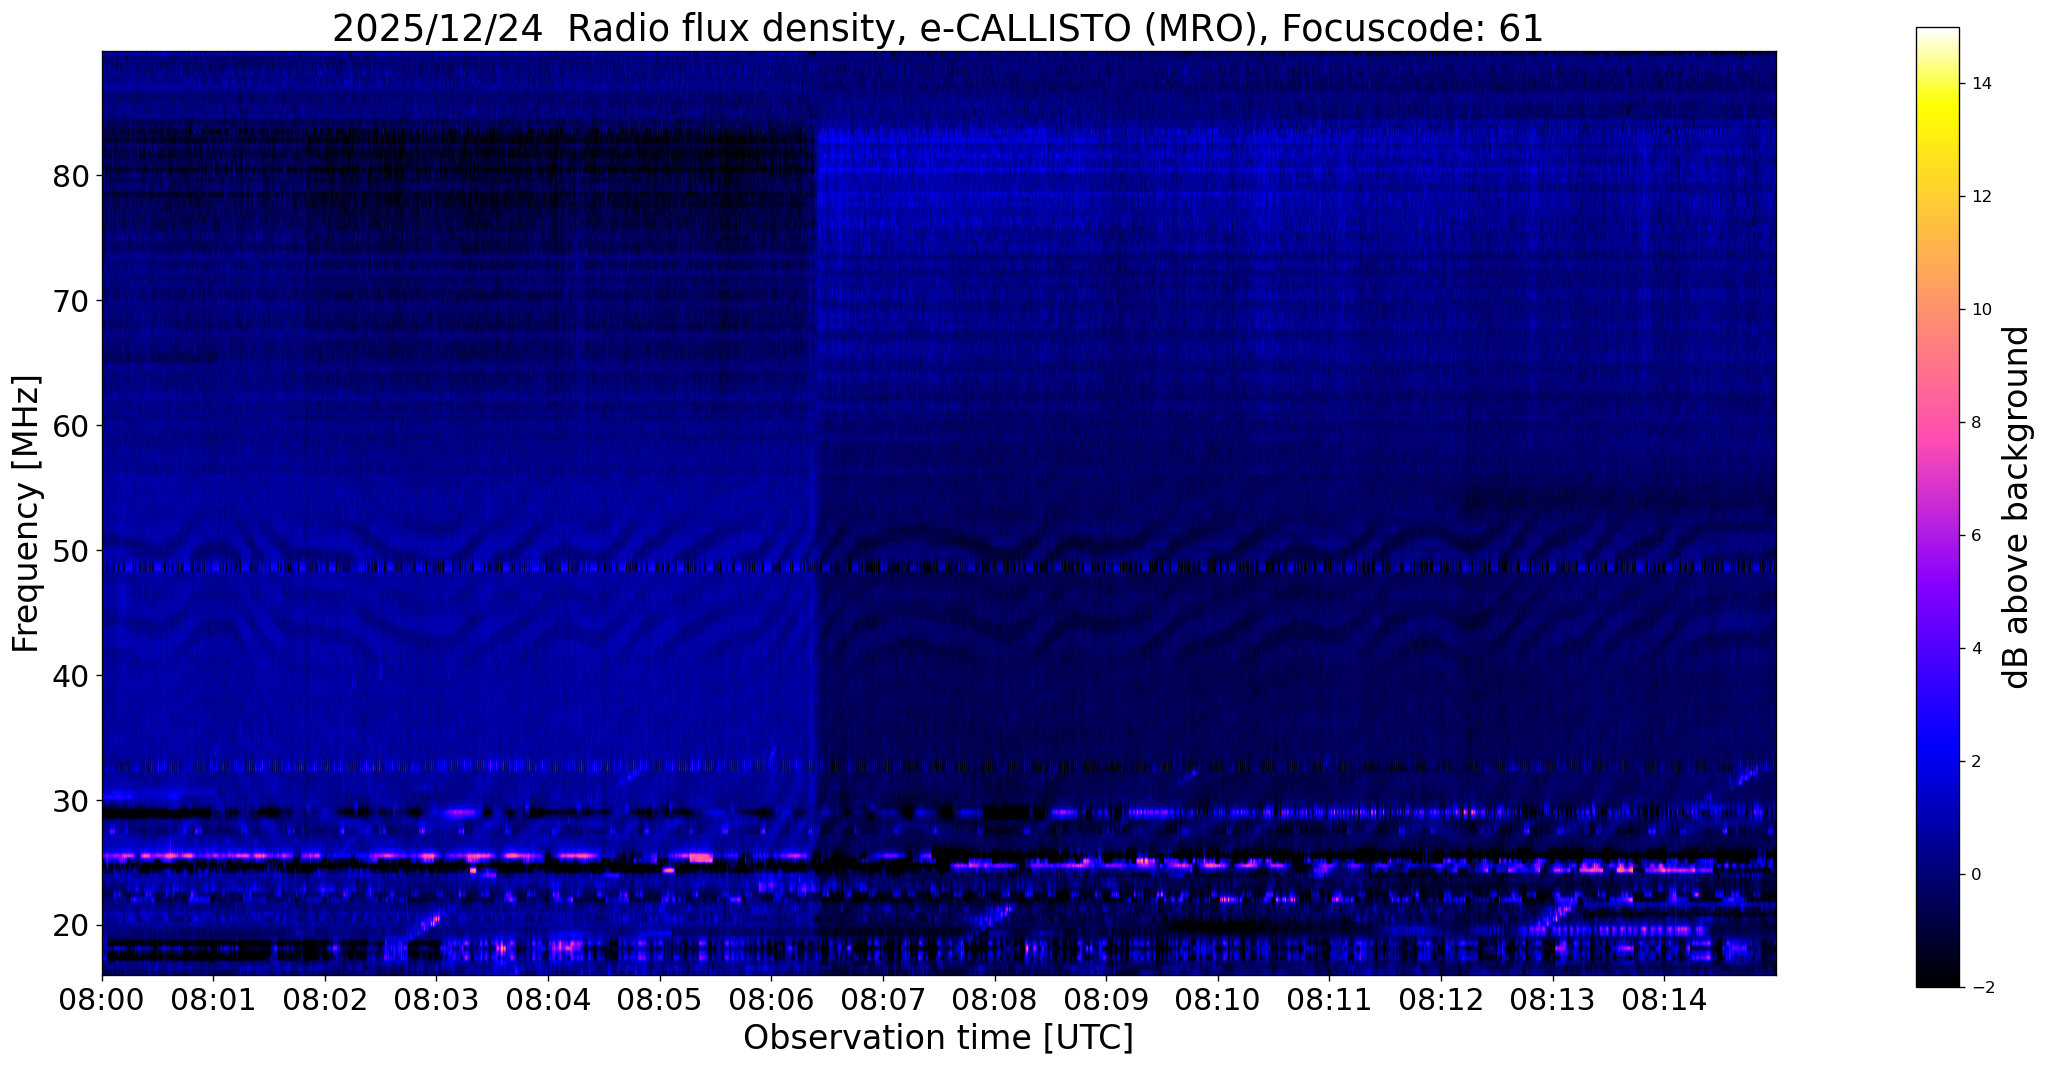Click the 08:09 time tick label
This screenshot has width=2047, height=1067.
click(1106, 1000)
